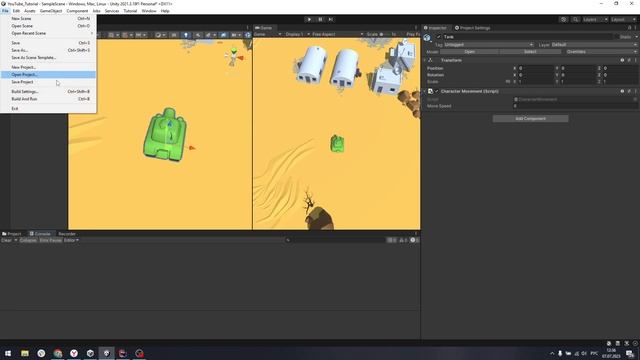
Task: Click the prefab Select button
Action: pos(530,52)
